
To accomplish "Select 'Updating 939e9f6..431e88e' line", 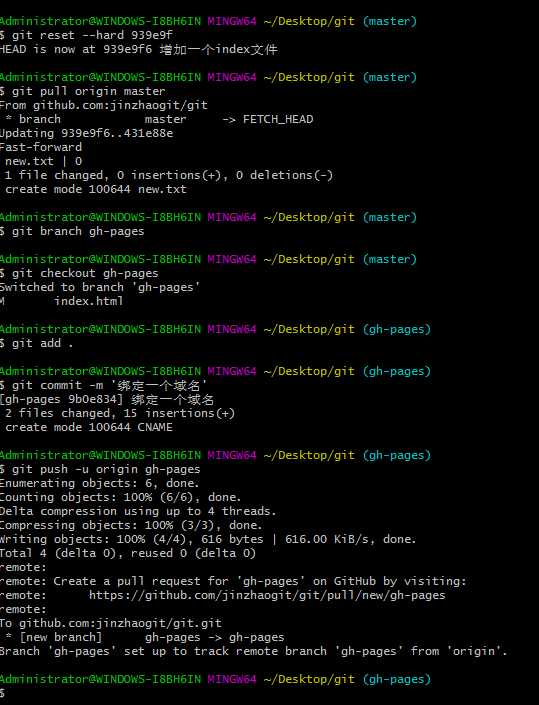I will [x=86, y=133].
